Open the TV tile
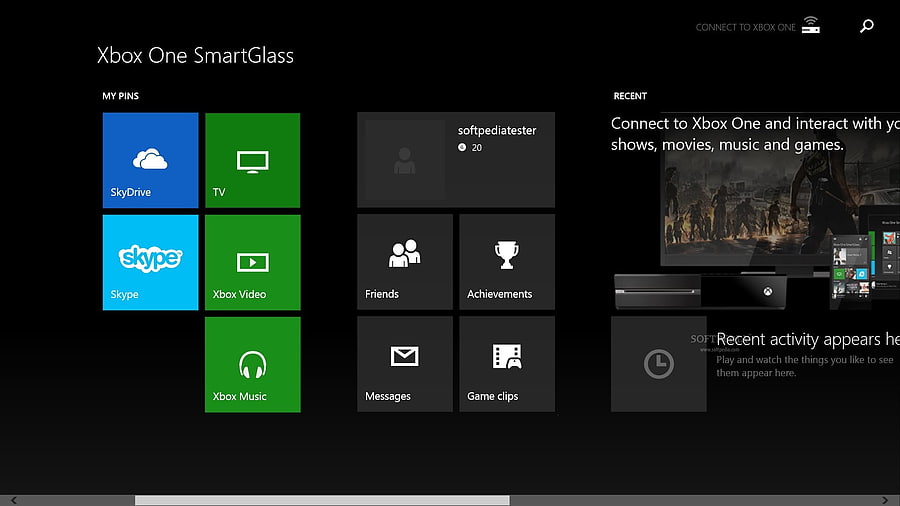 (253, 160)
